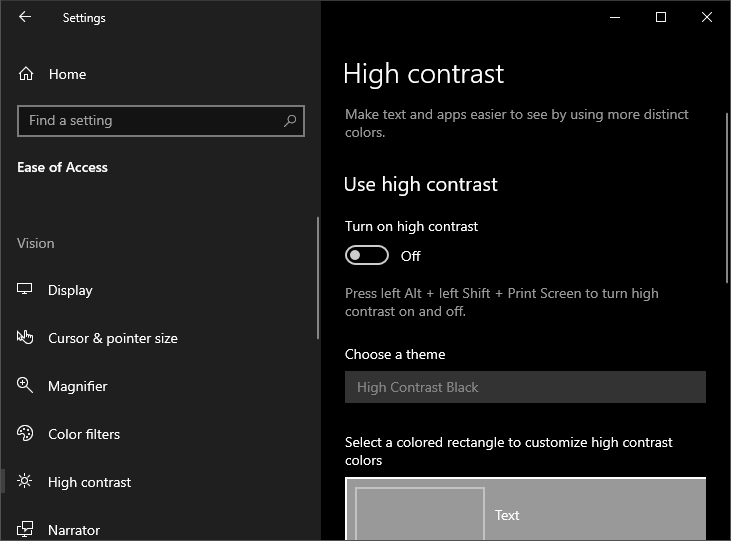The image size is (731, 541).
Task: Click the Find a setting search box
Action: pos(150,121)
